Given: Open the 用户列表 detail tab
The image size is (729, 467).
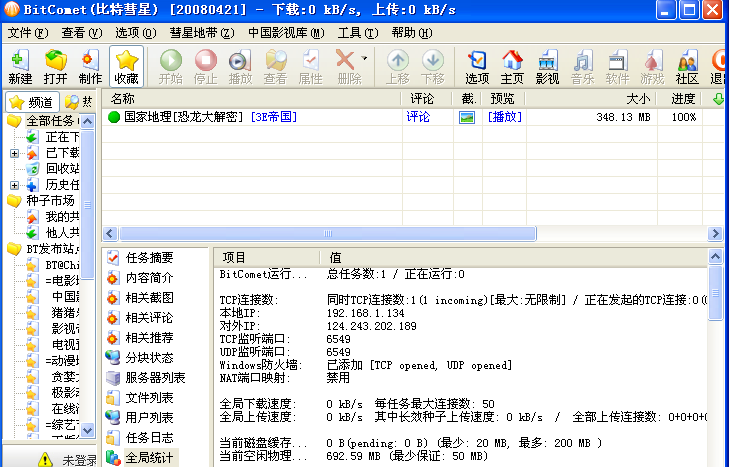Looking at the screenshot, I should [142, 418].
